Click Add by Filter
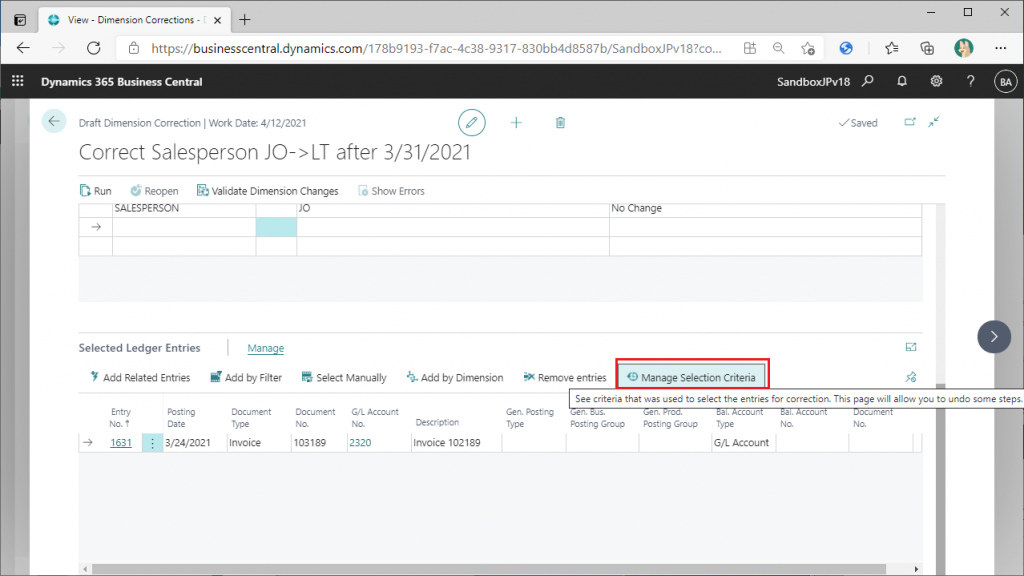1024x576 pixels. click(x=246, y=377)
